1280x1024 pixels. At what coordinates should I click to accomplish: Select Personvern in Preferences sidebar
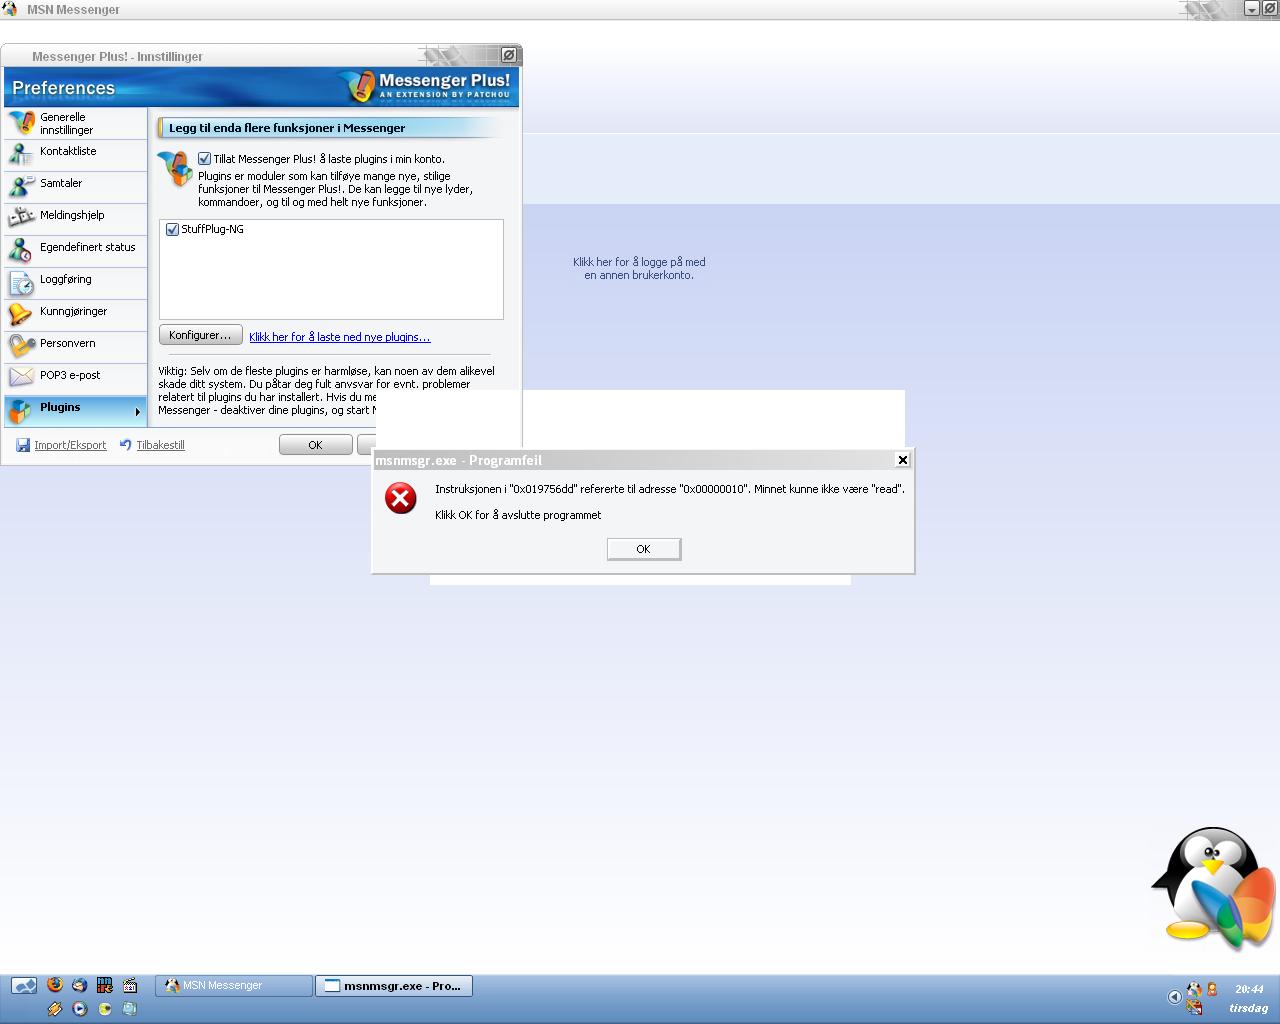(75, 347)
